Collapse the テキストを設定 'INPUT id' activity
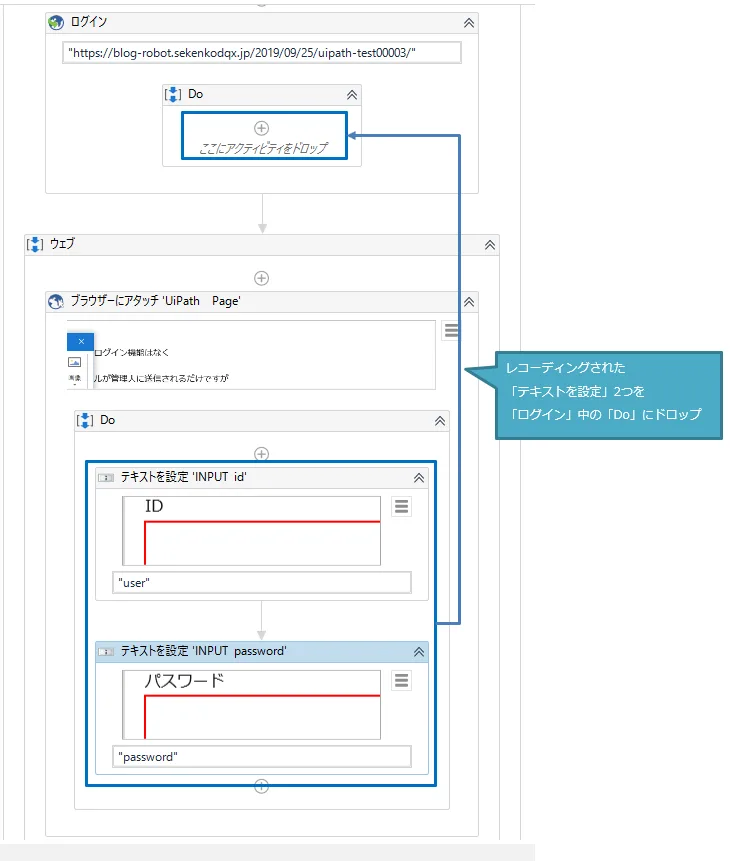This screenshot has height=861, width=737. [419, 478]
